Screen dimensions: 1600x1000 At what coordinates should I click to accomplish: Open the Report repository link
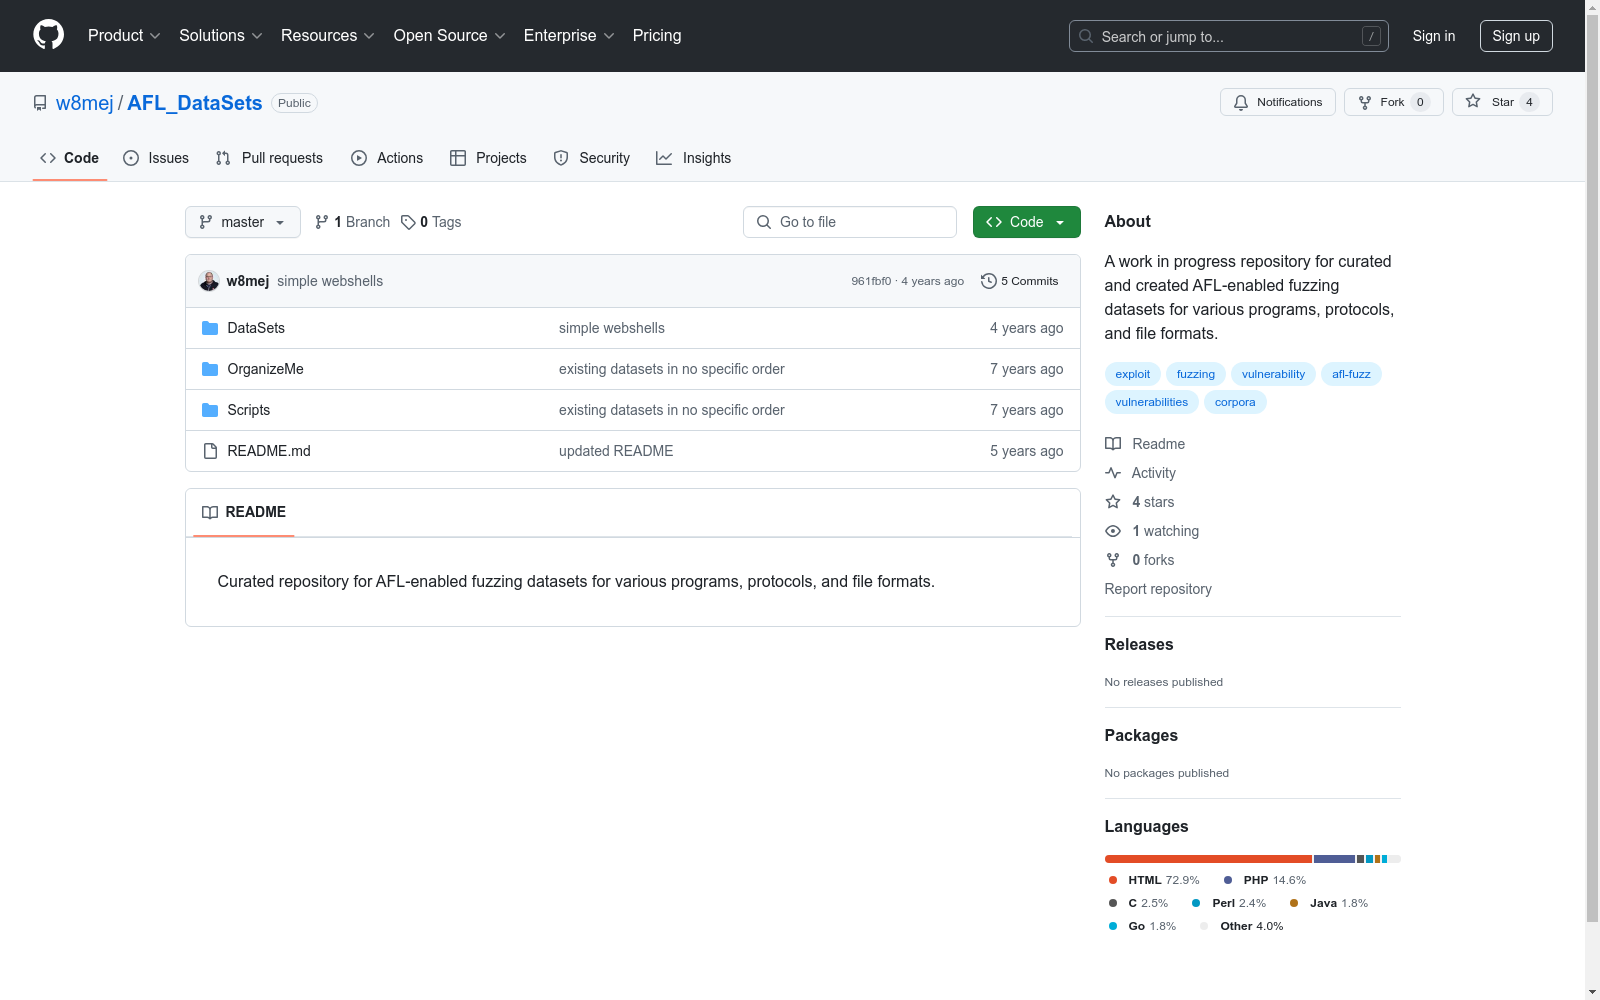click(1158, 589)
